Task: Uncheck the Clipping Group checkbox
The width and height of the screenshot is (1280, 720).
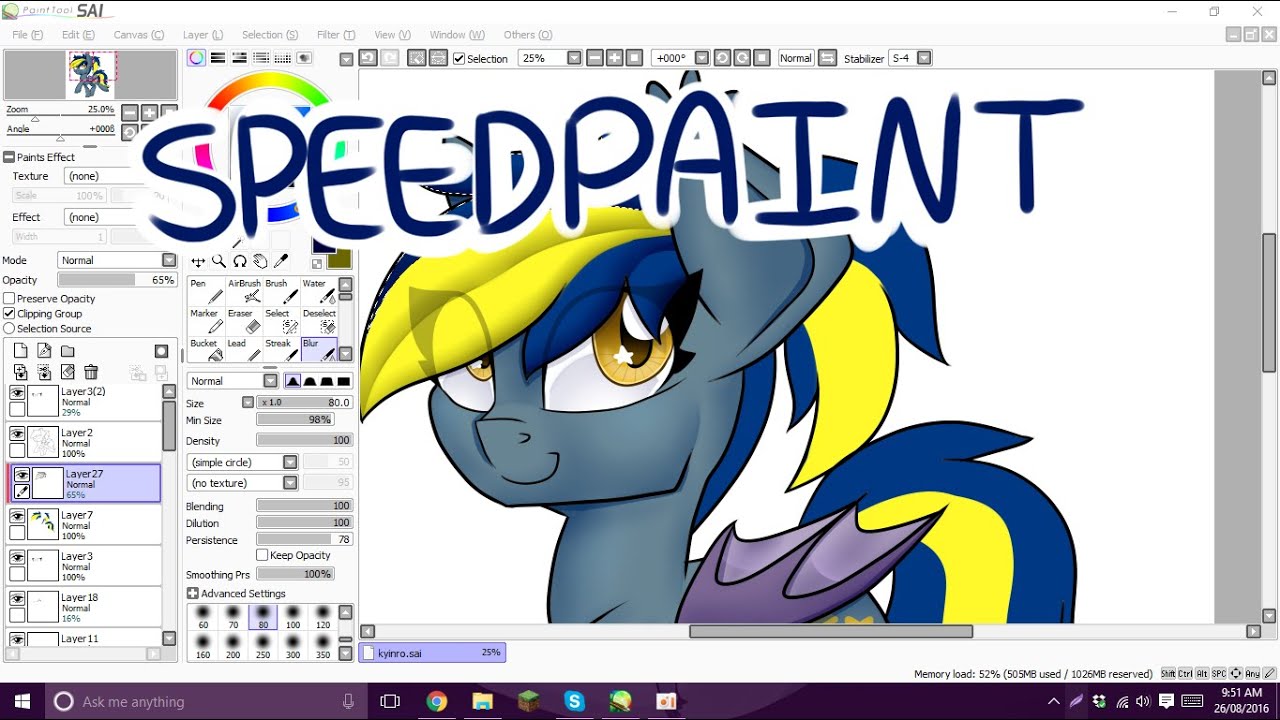Action: coord(9,314)
